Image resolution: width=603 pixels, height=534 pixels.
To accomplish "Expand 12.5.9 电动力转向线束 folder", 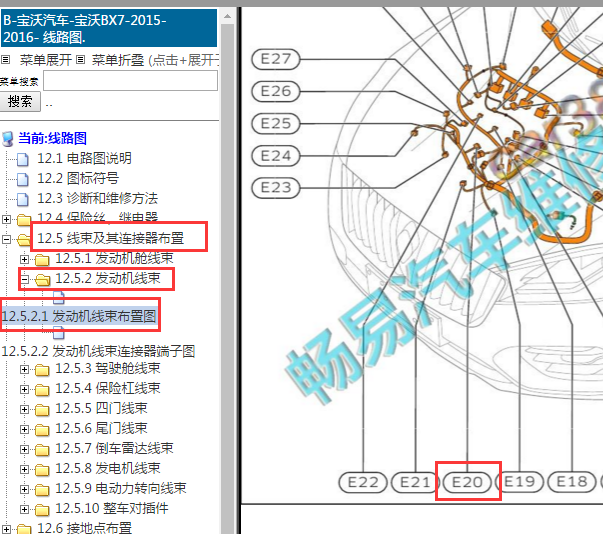I will point(24,489).
